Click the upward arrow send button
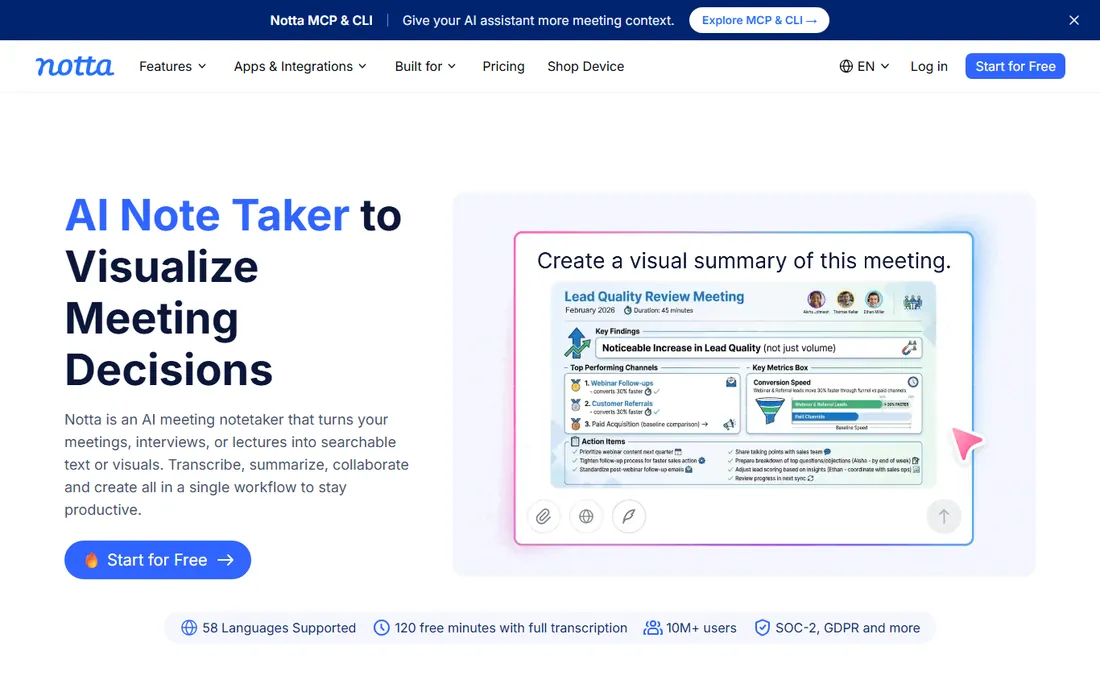This screenshot has height=688, width=1100. [x=944, y=517]
